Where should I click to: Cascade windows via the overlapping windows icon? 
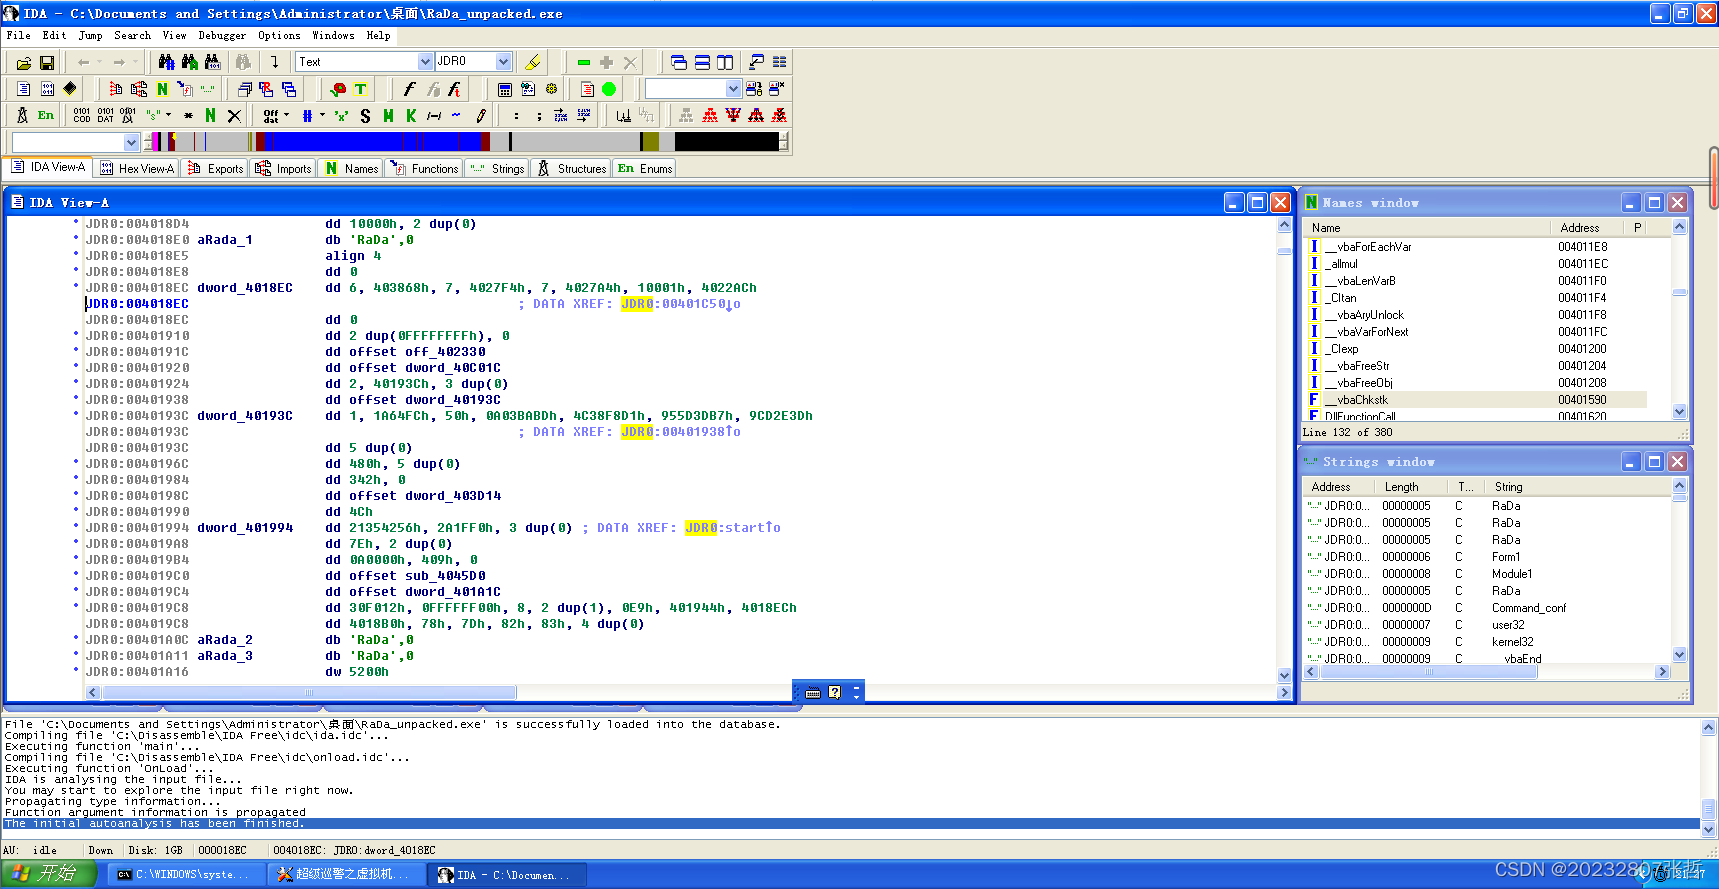679,62
